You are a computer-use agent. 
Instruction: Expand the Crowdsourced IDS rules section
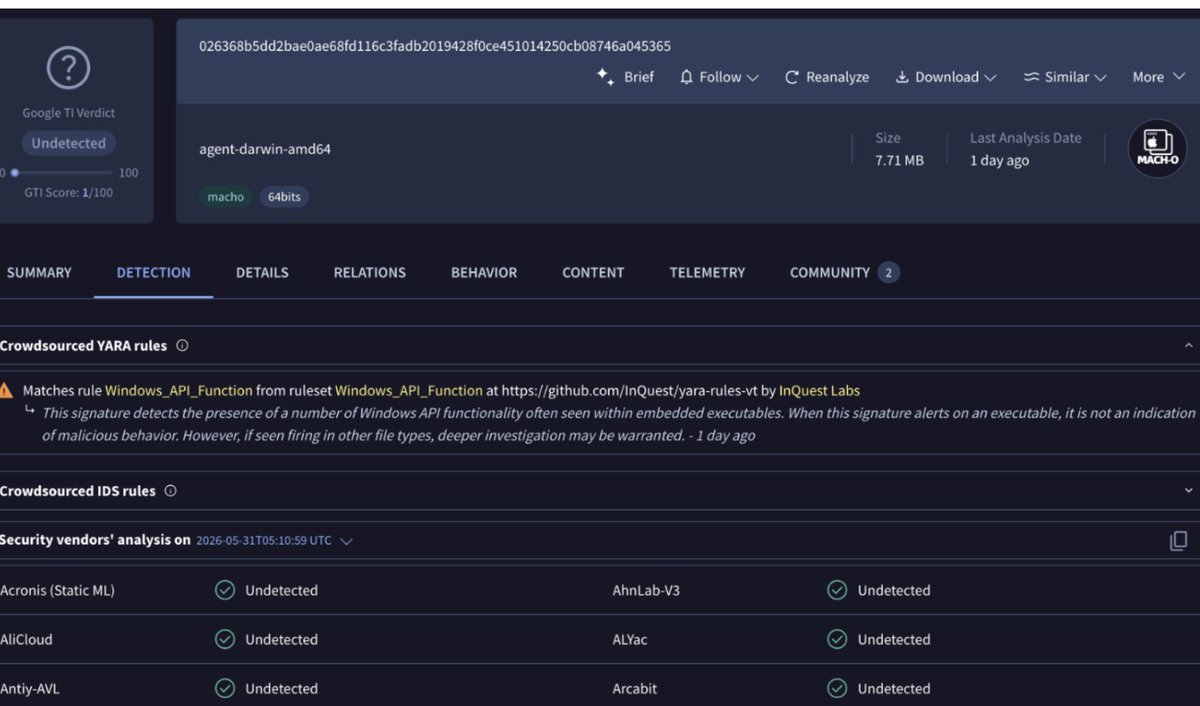tap(1188, 491)
